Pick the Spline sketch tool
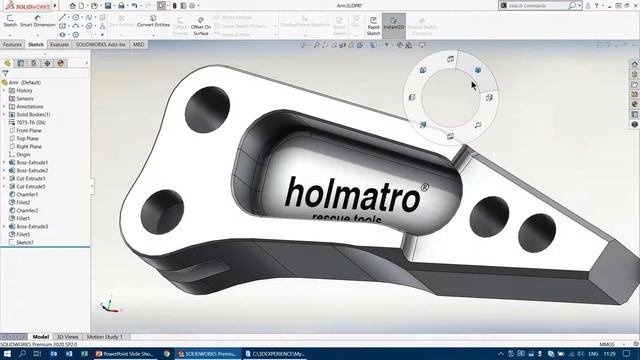640x360 pixels. coord(89,18)
